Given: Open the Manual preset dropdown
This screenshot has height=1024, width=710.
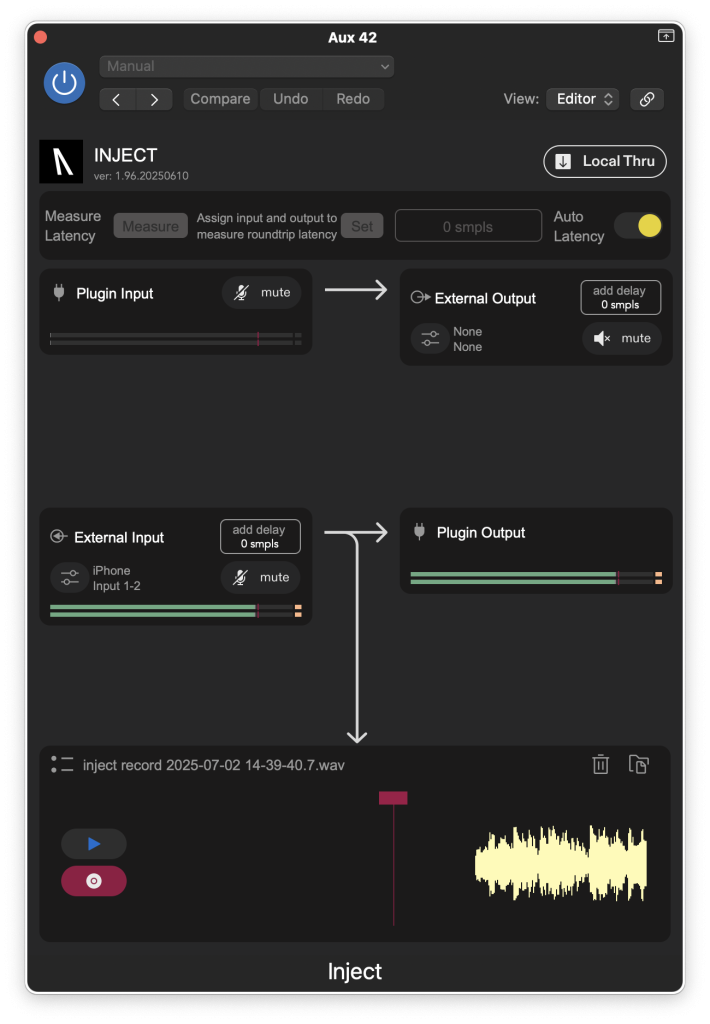Looking at the screenshot, I should tap(246, 67).
